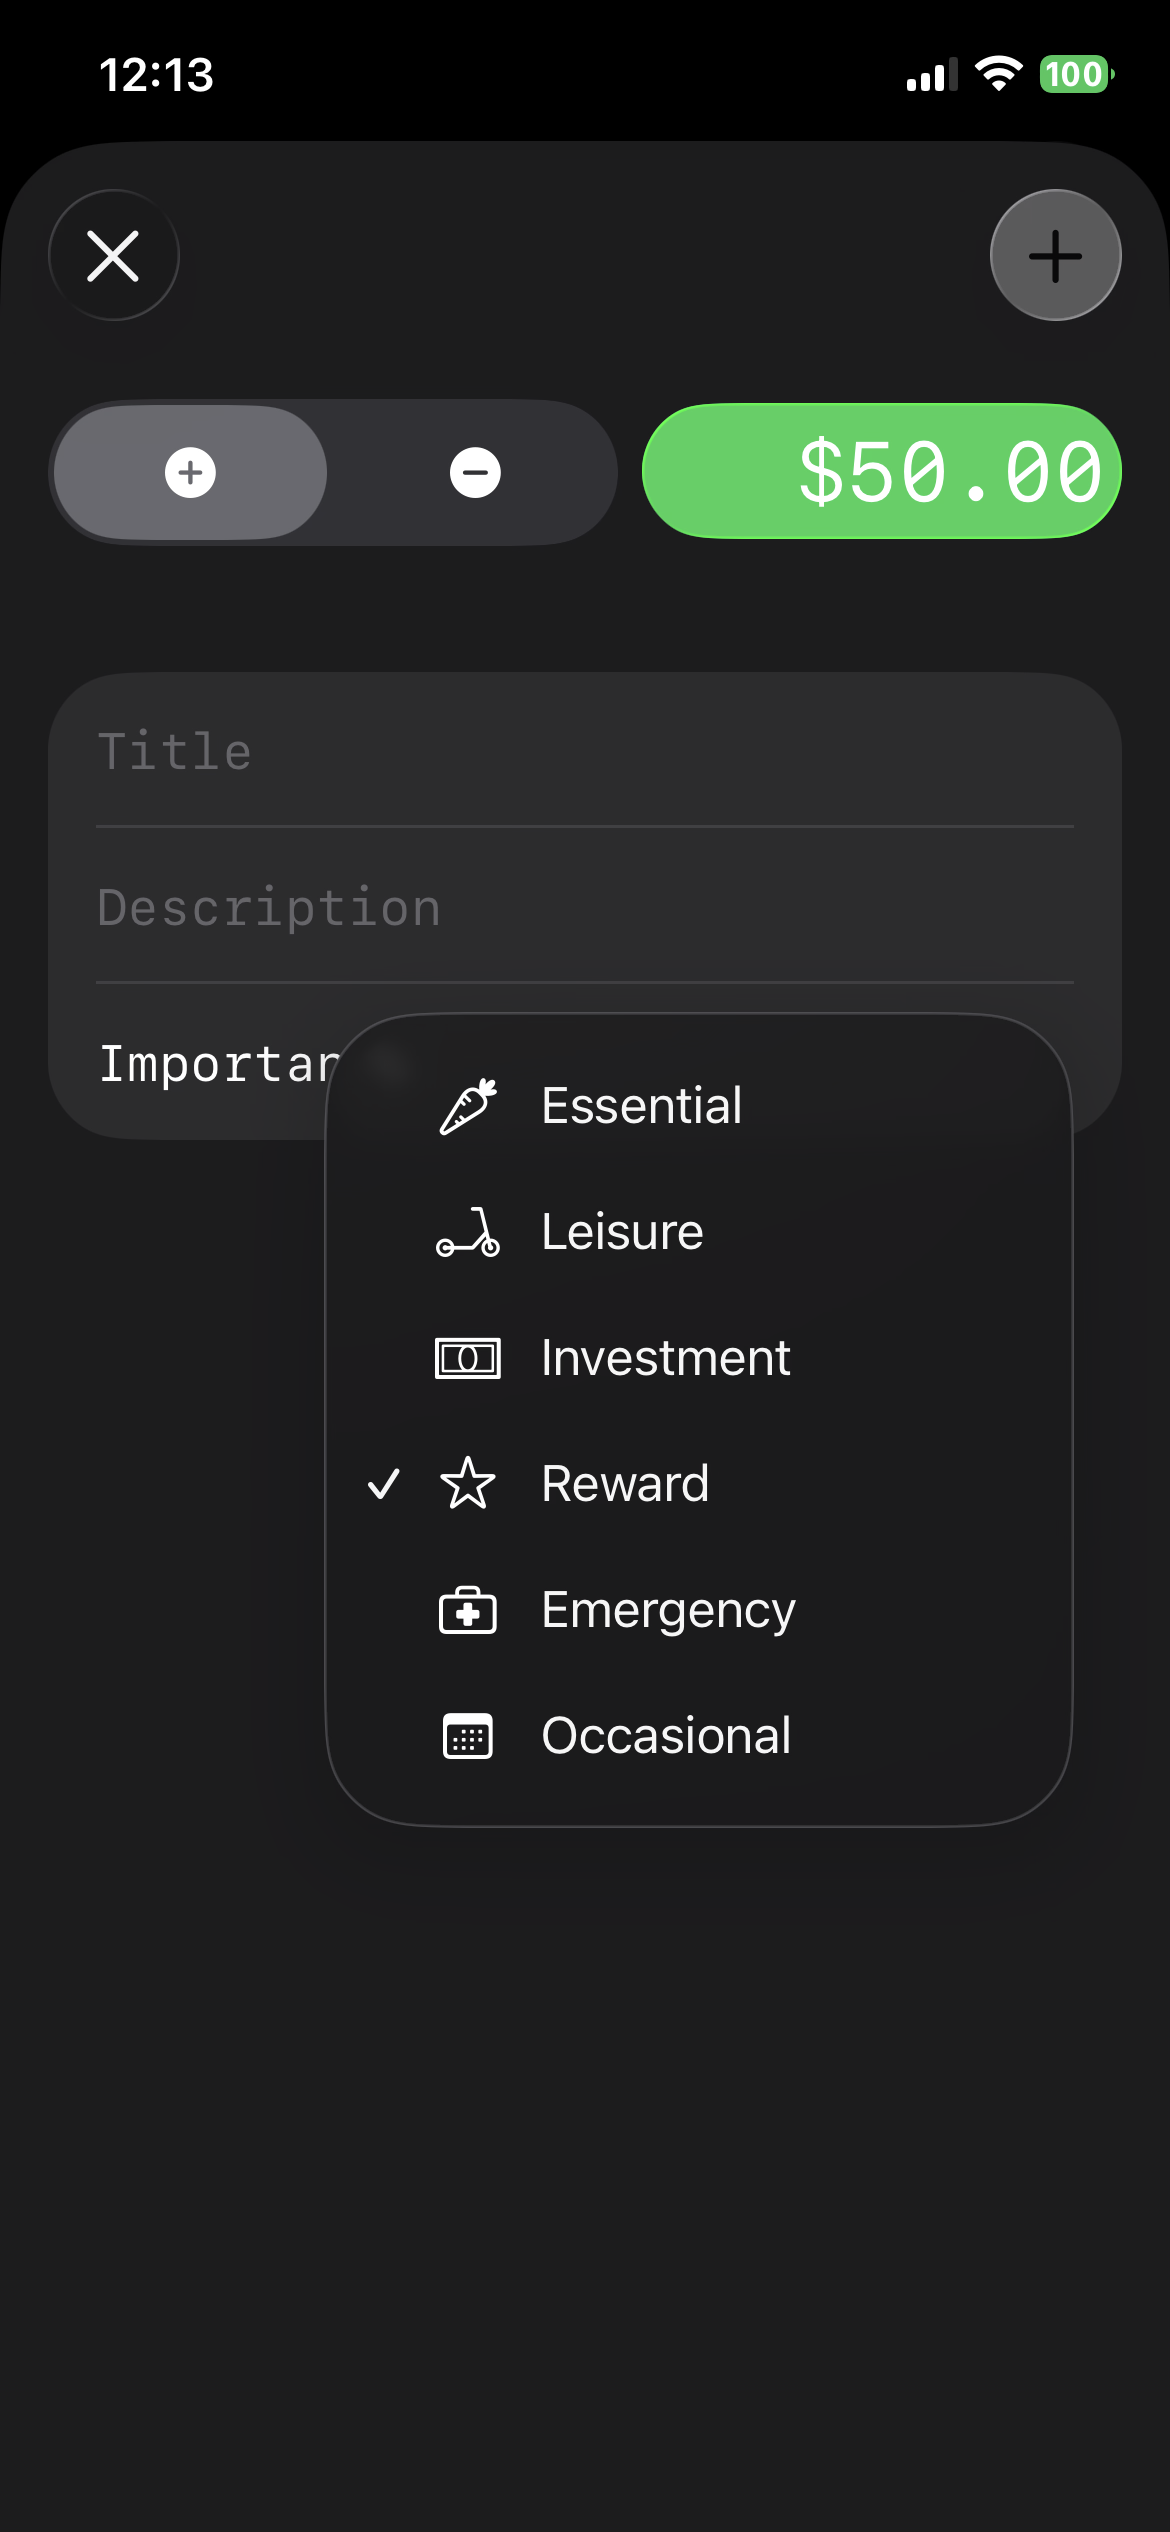Tap the calendar icon for Occasional

tap(468, 1736)
